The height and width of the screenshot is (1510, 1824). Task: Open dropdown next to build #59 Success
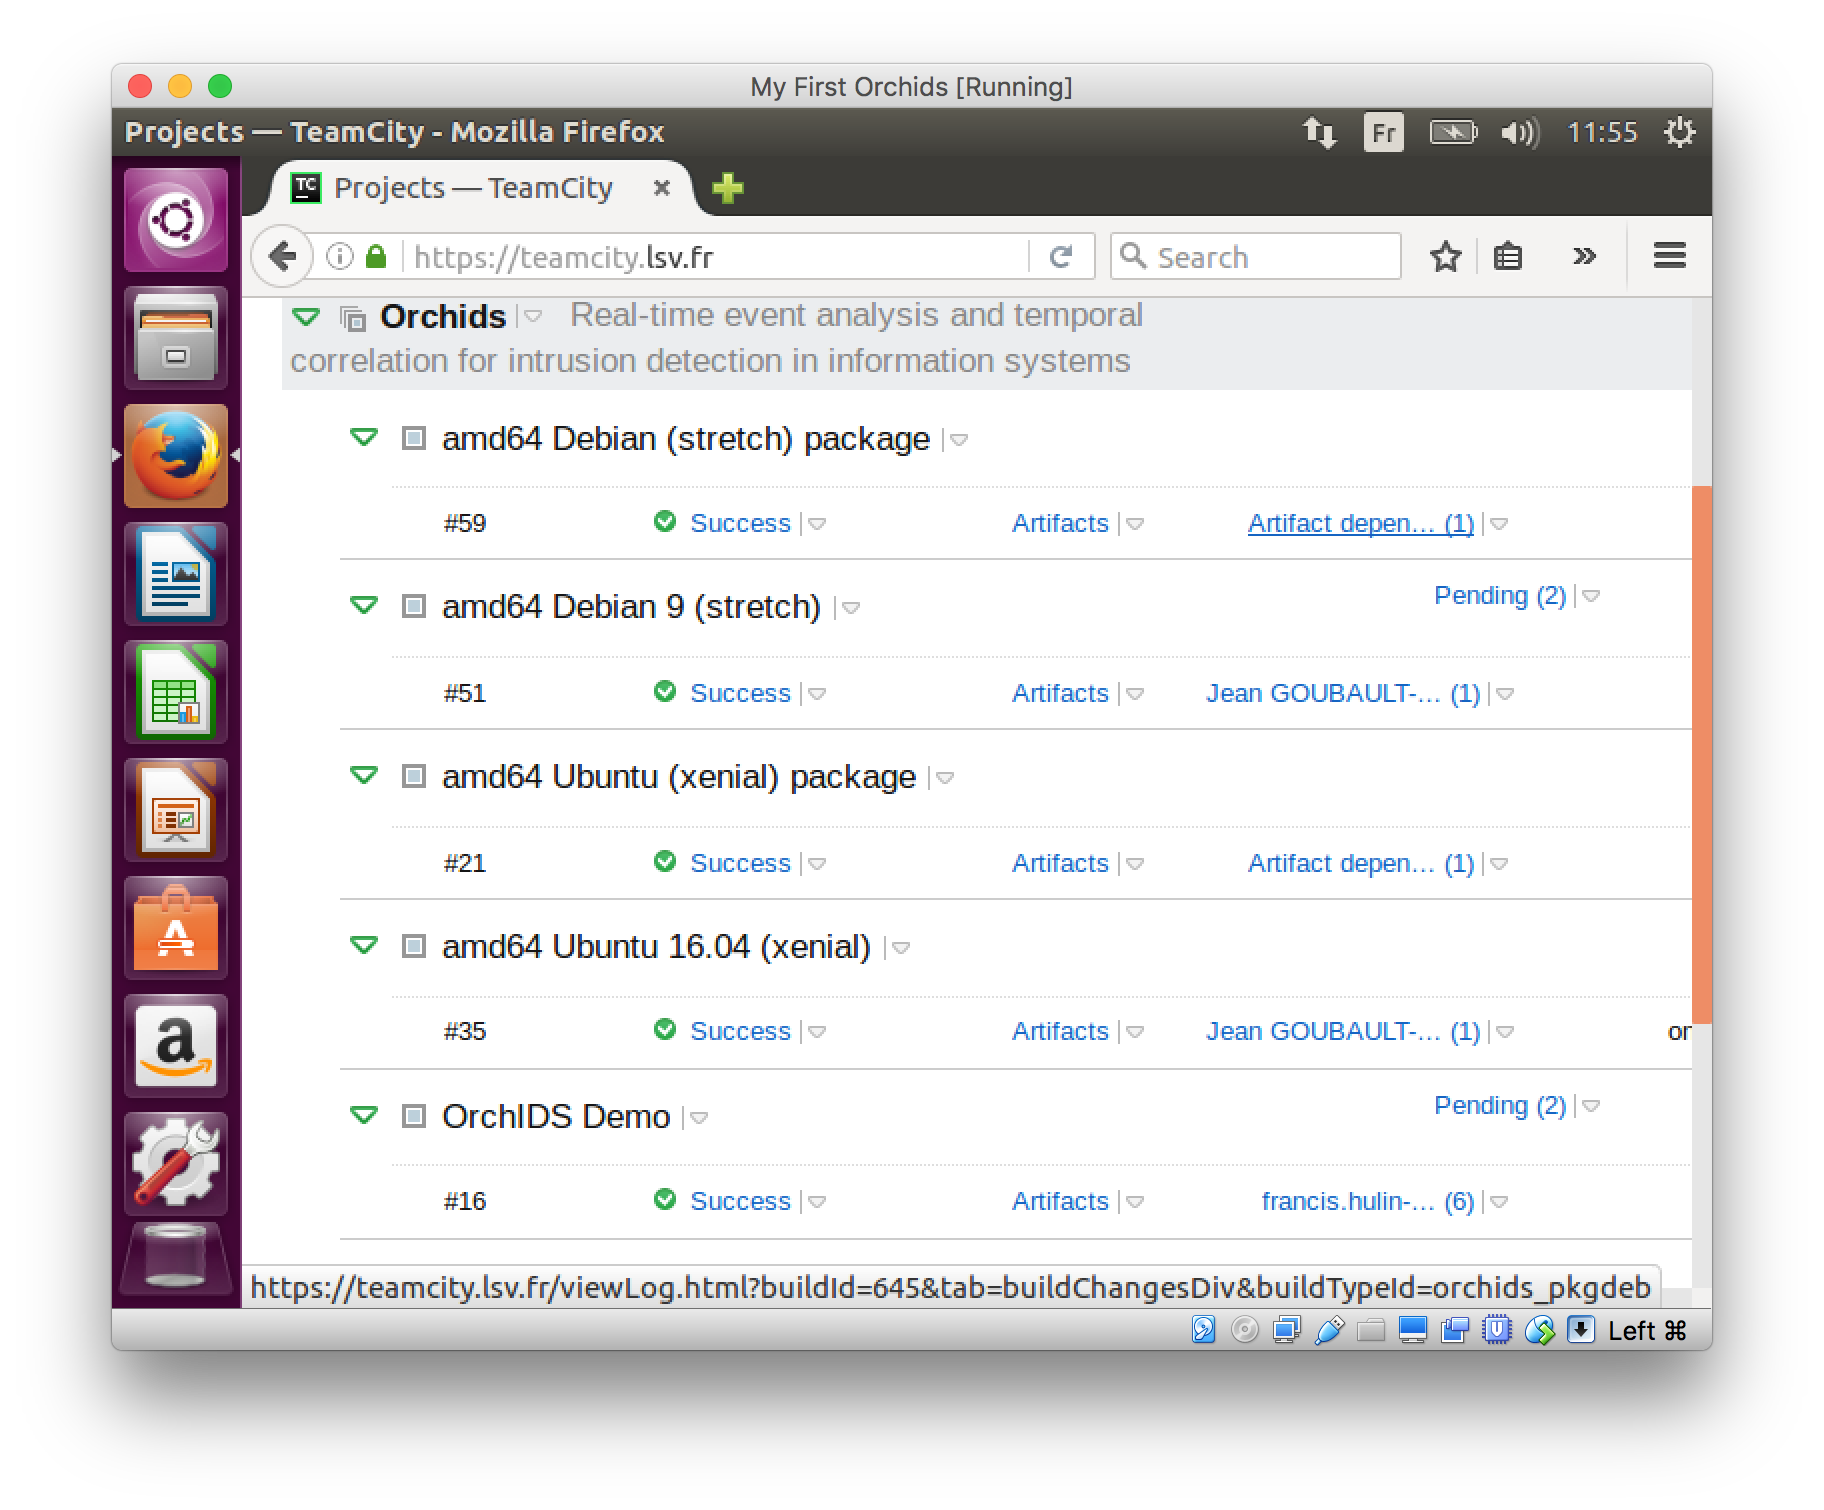(x=817, y=524)
